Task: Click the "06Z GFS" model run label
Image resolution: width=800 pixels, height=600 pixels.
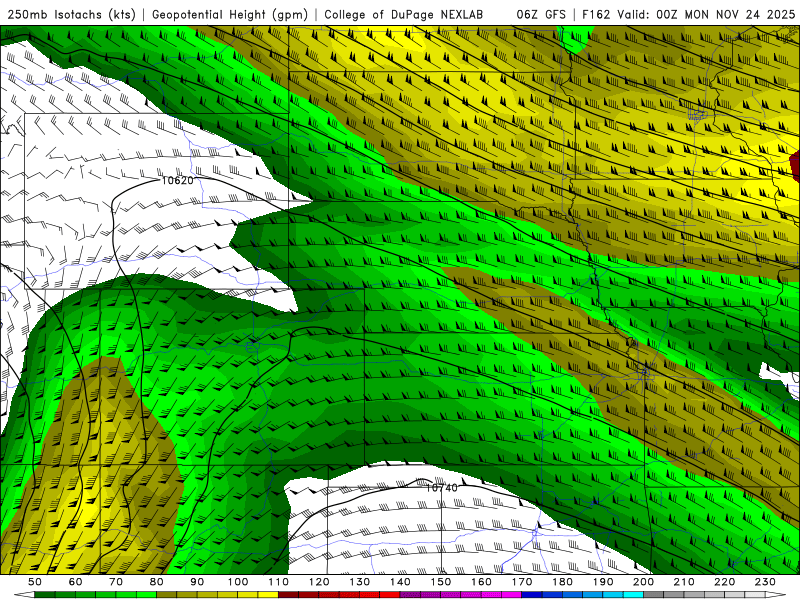Action: (x=541, y=15)
